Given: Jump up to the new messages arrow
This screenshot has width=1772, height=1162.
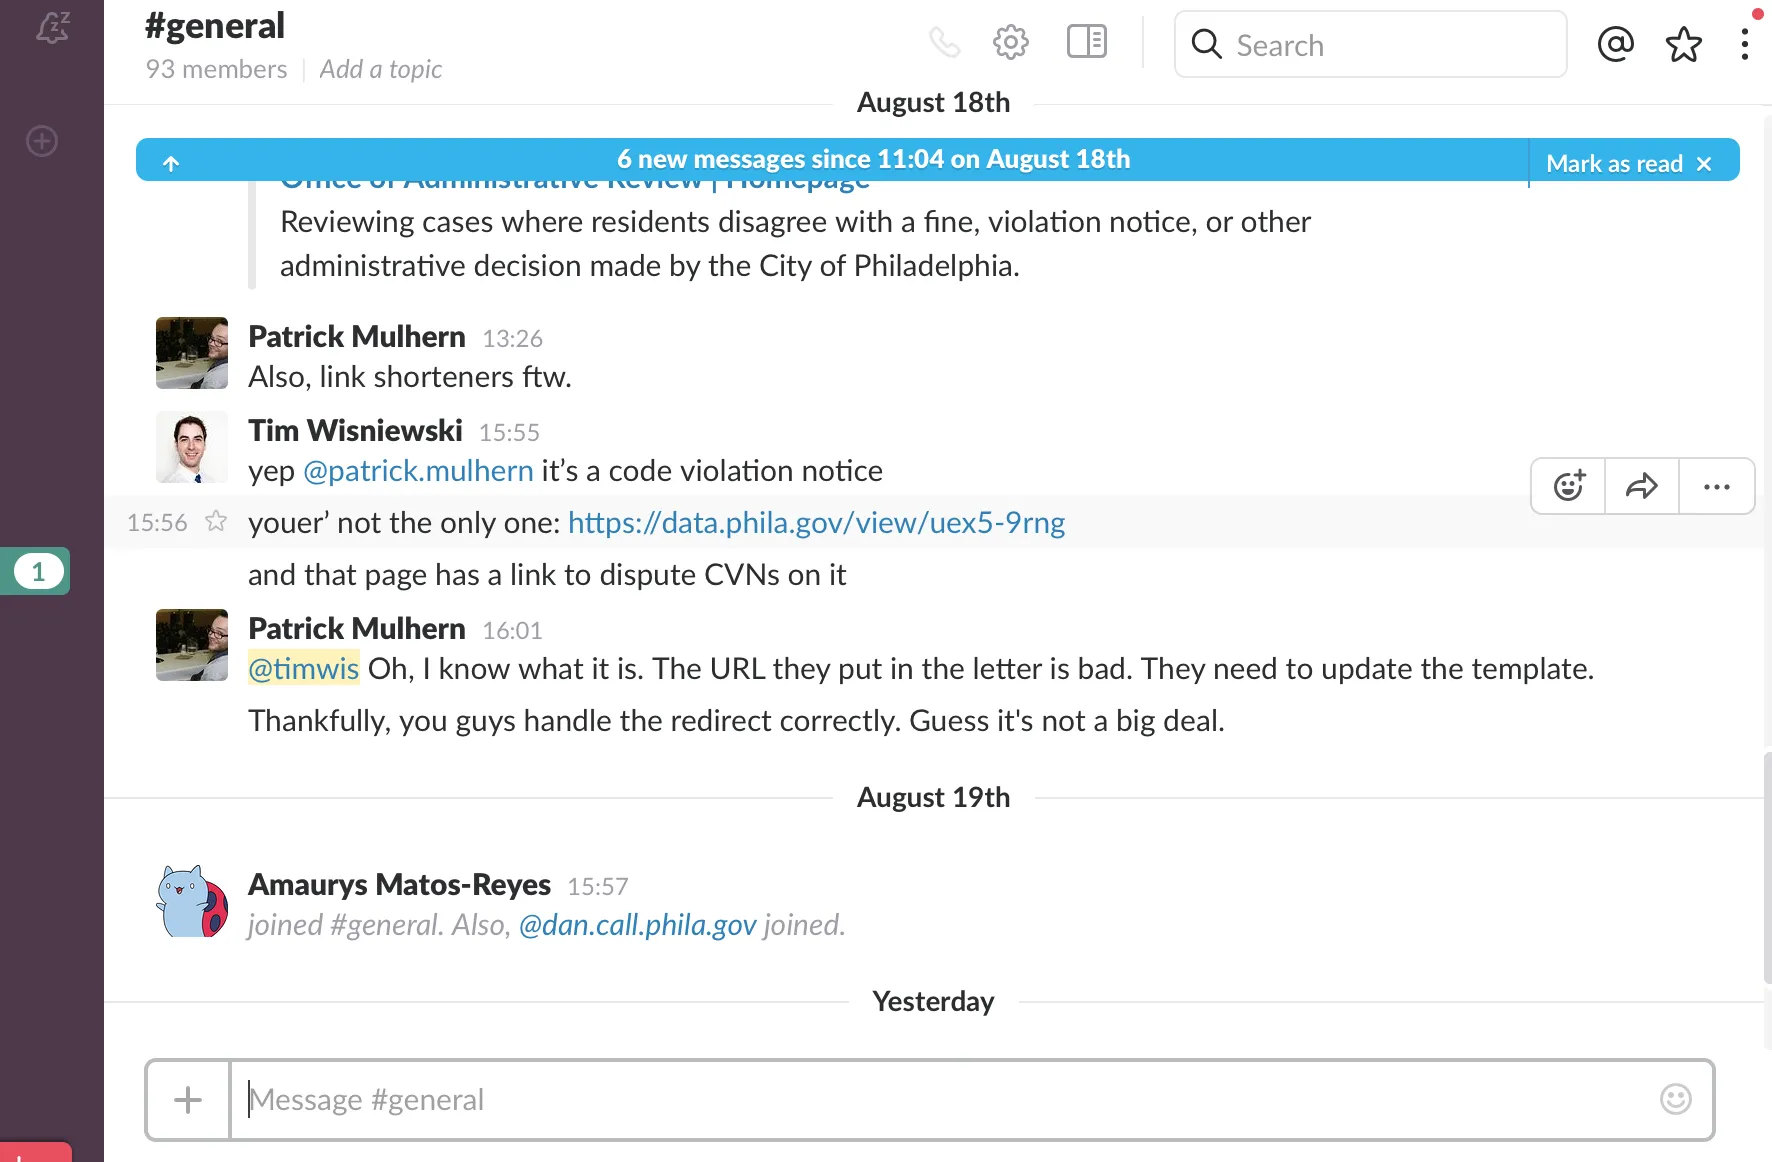Looking at the screenshot, I should pos(171,163).
